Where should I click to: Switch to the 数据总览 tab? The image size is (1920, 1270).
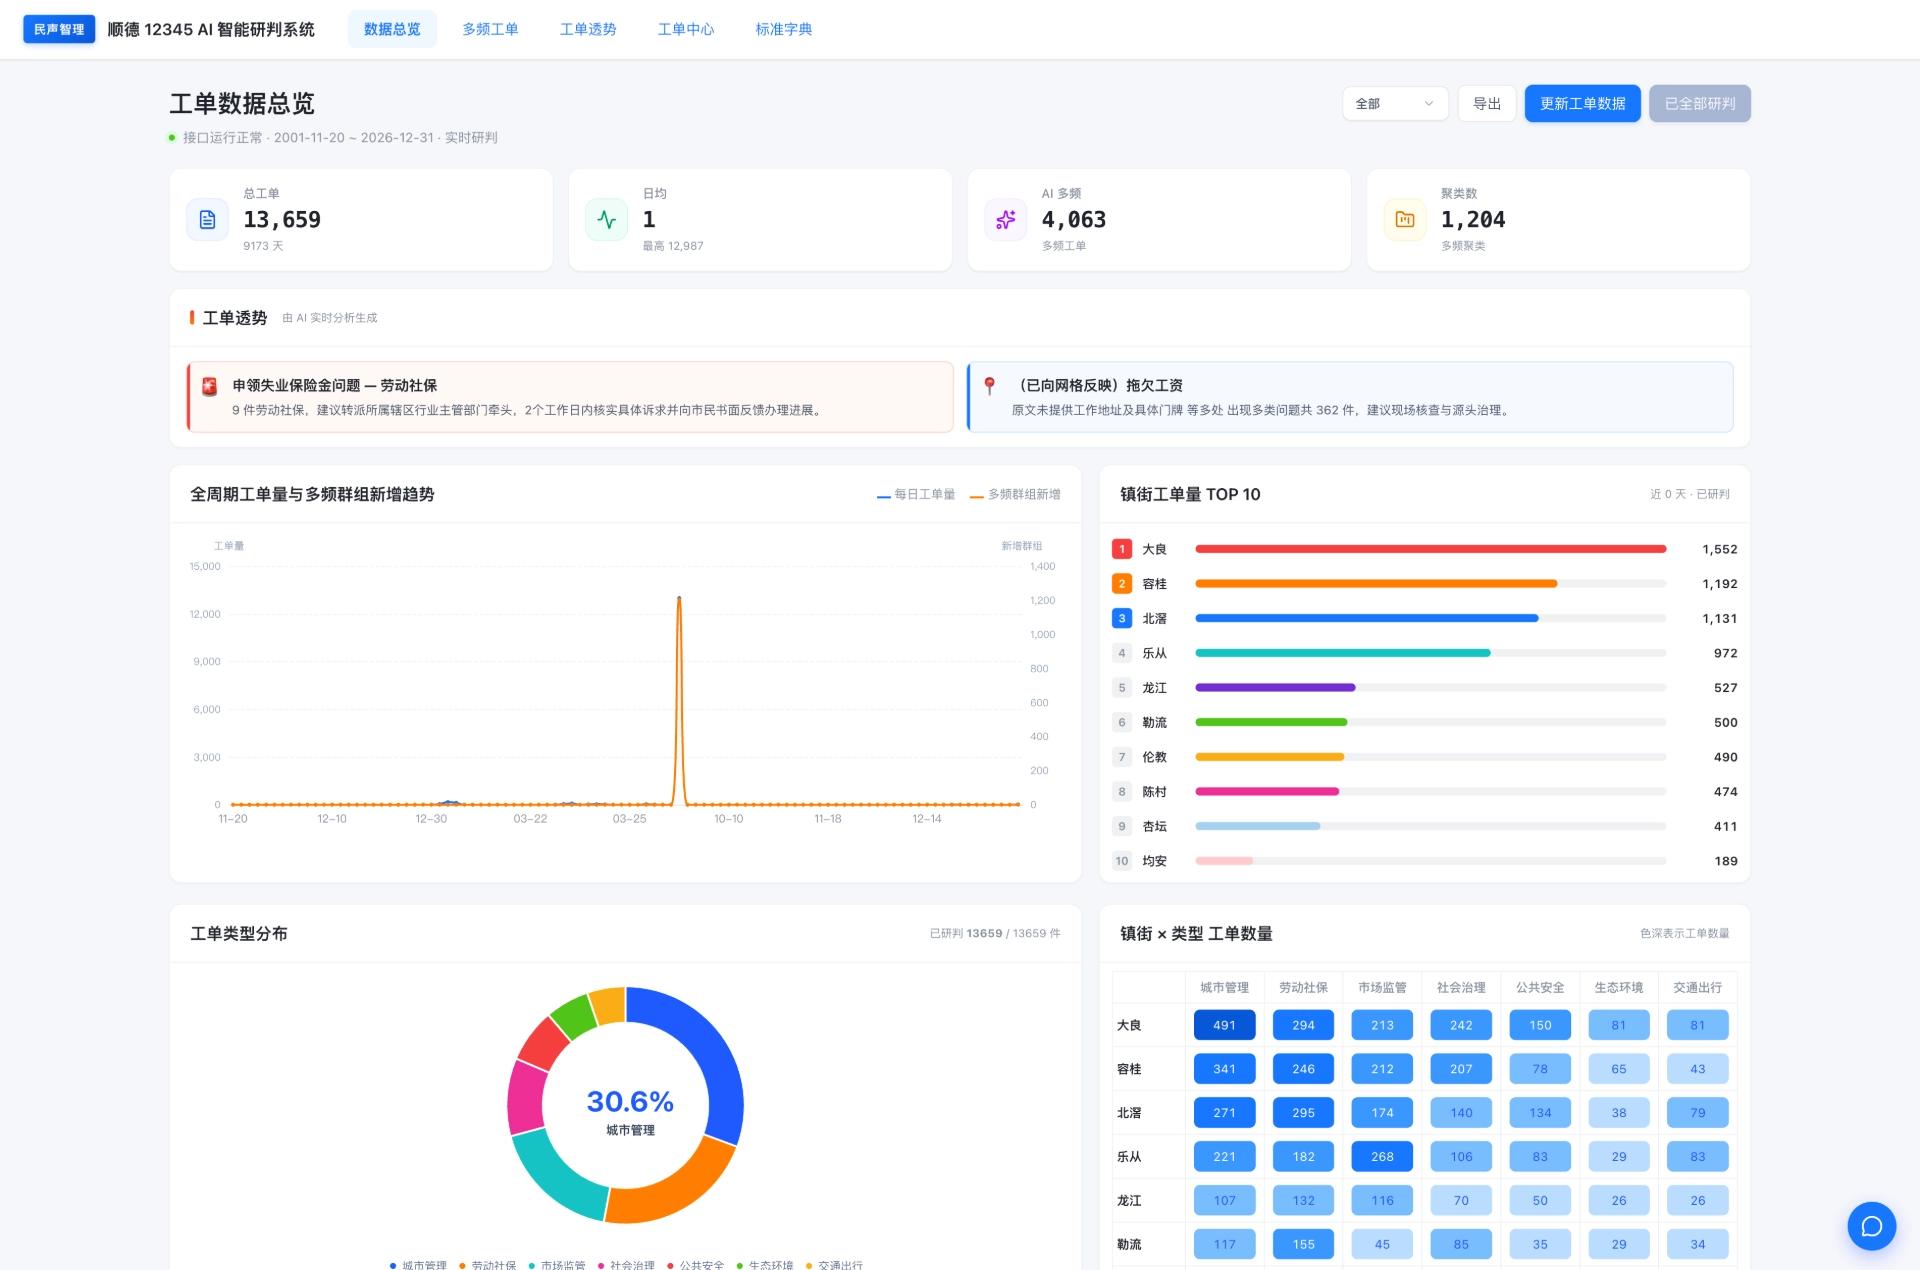pos(392,29)
